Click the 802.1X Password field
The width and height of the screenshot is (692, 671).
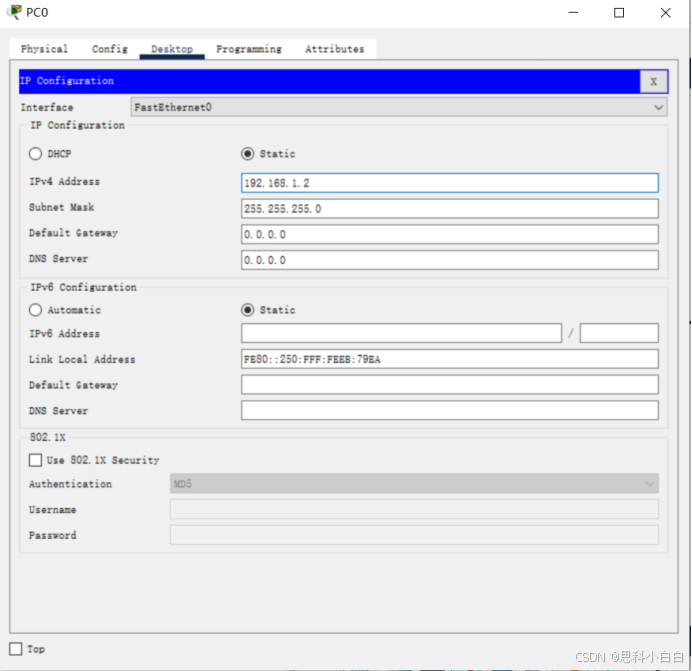tap(414, 535)
